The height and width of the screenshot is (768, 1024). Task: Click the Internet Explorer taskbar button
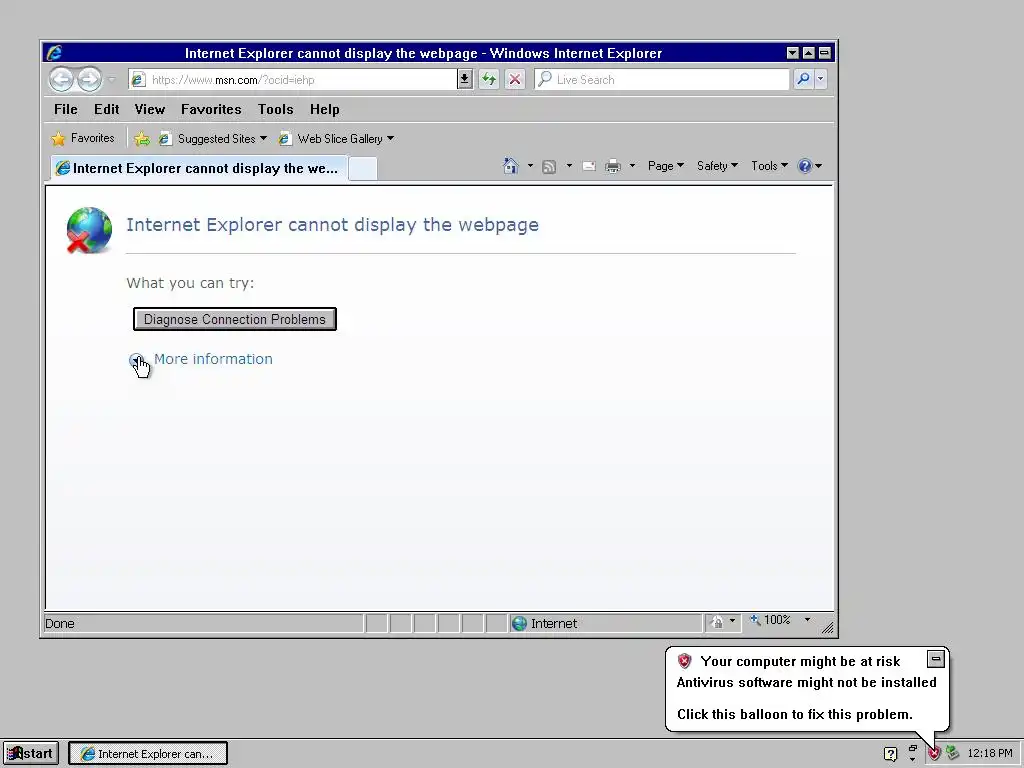148,753
